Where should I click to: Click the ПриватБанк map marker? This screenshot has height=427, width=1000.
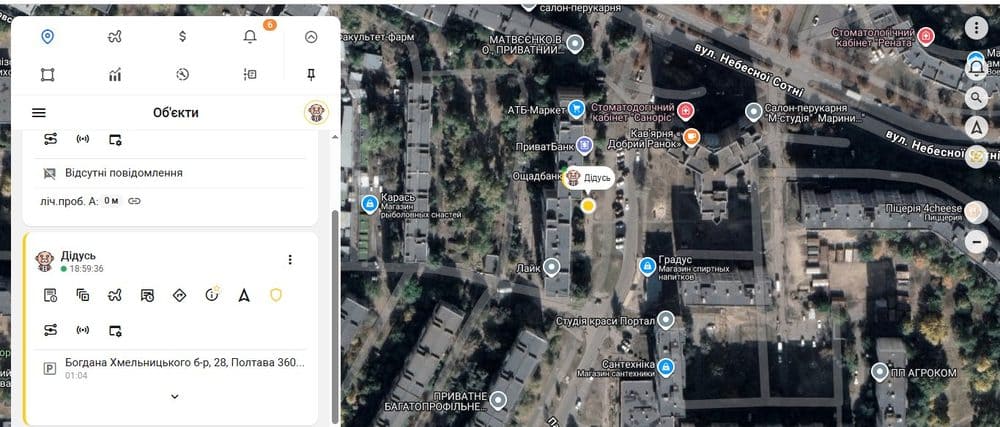[584, 146]
